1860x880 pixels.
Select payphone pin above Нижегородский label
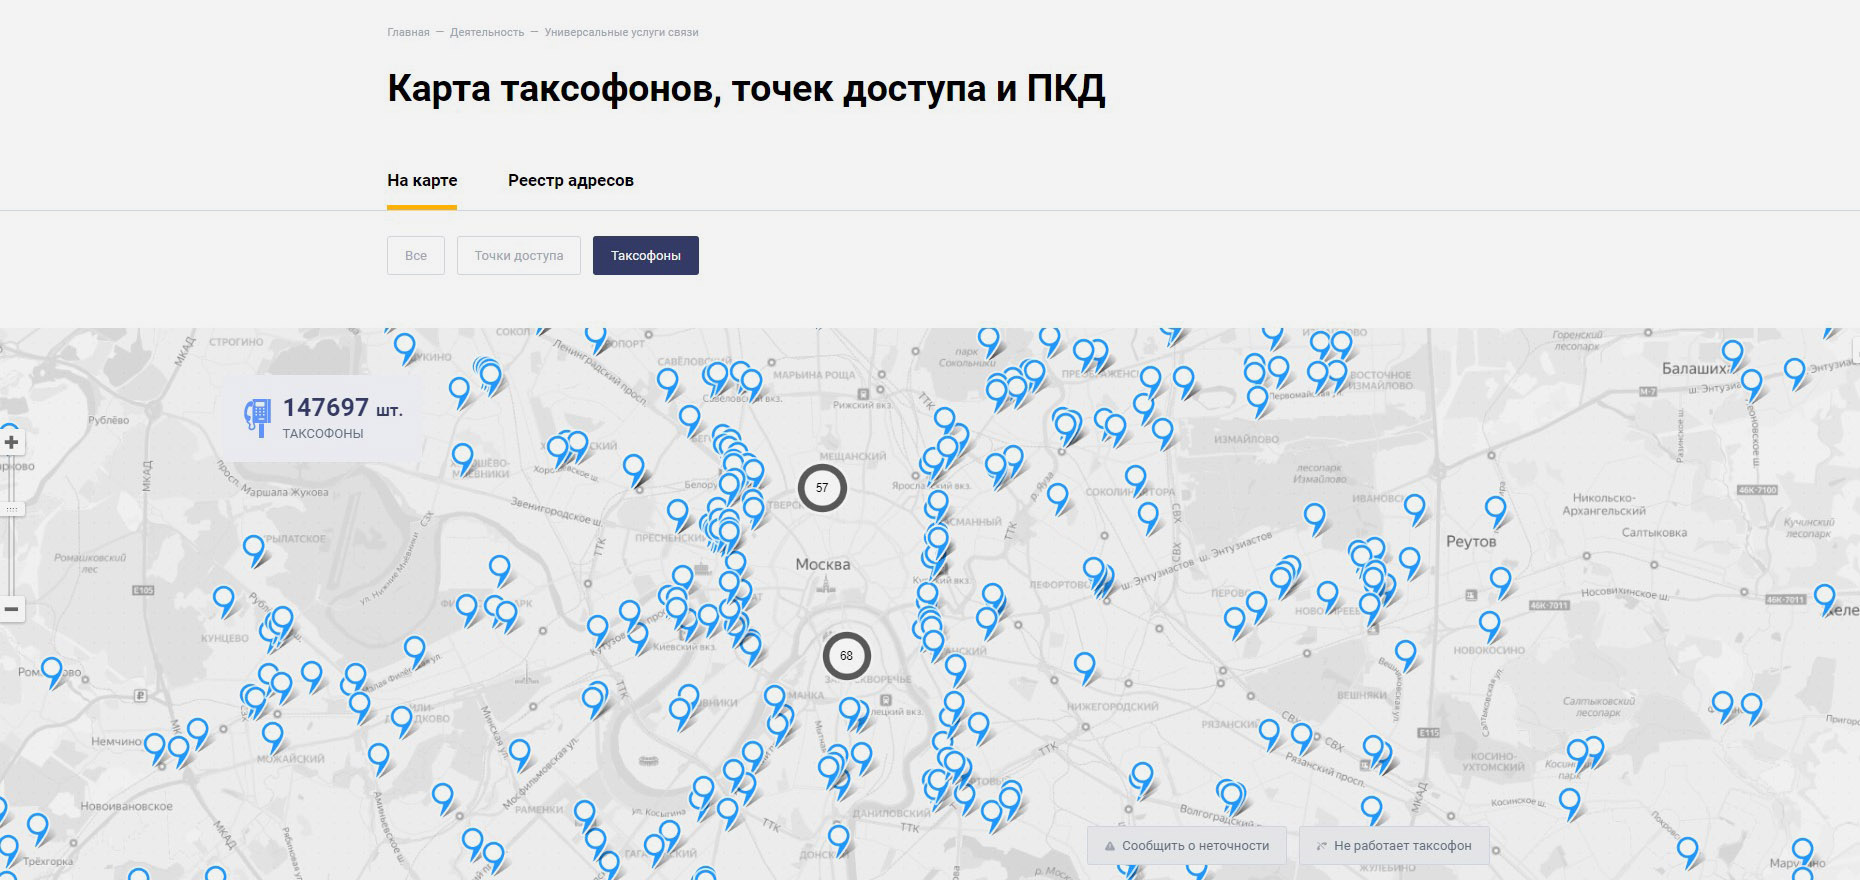[x=1085, y=666]
